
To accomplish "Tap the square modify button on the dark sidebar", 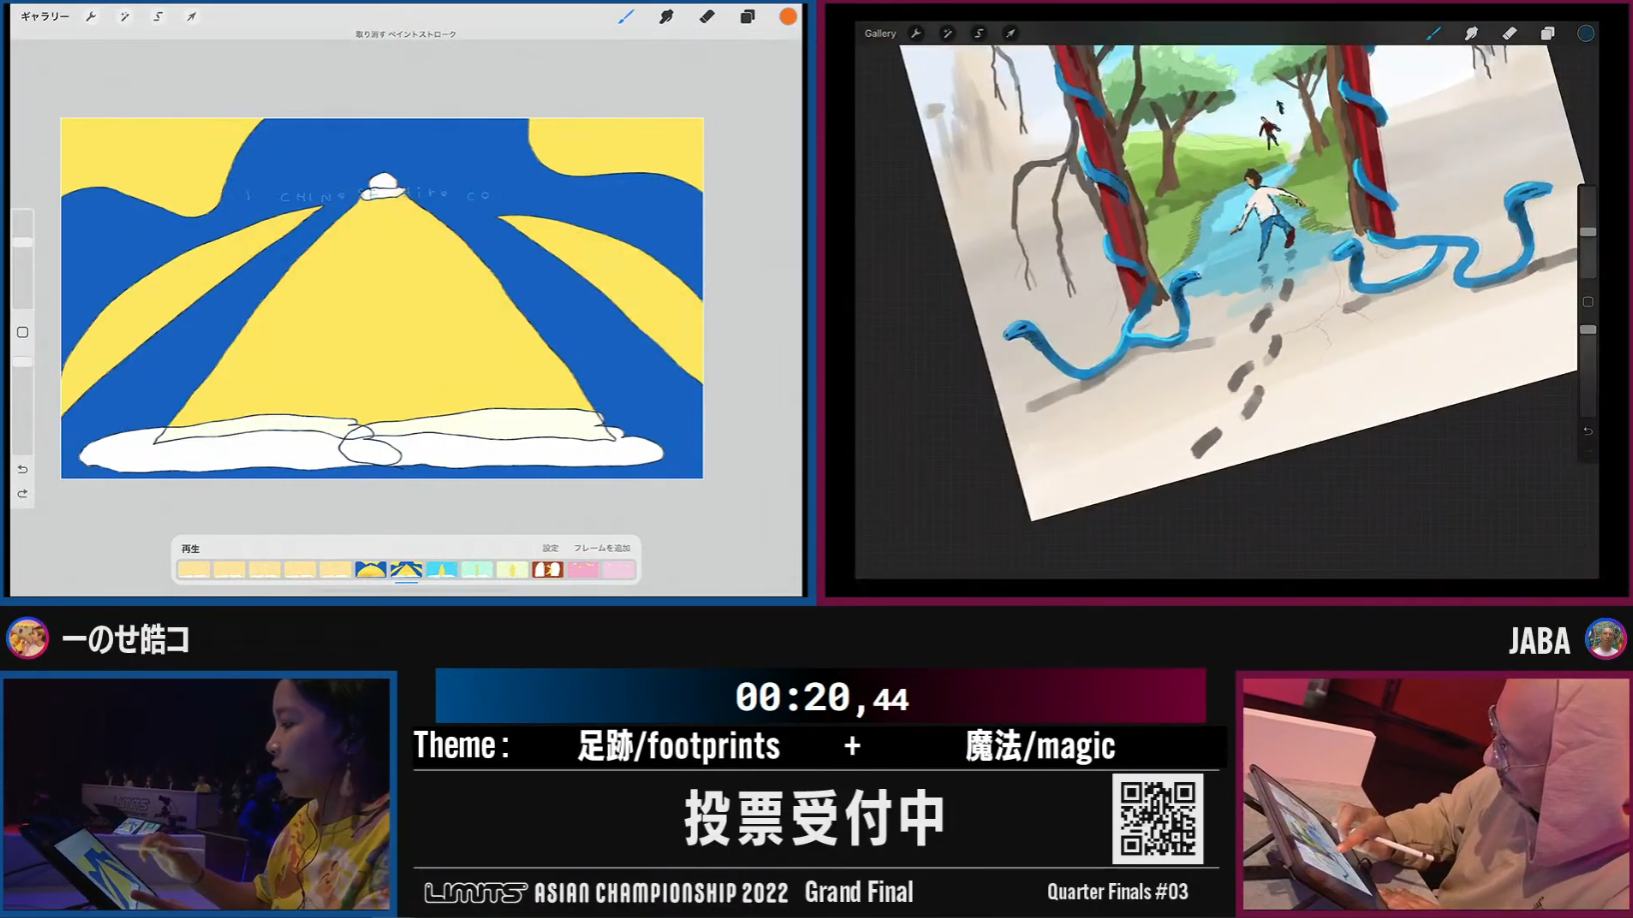I will click(x=1587, y=302).
